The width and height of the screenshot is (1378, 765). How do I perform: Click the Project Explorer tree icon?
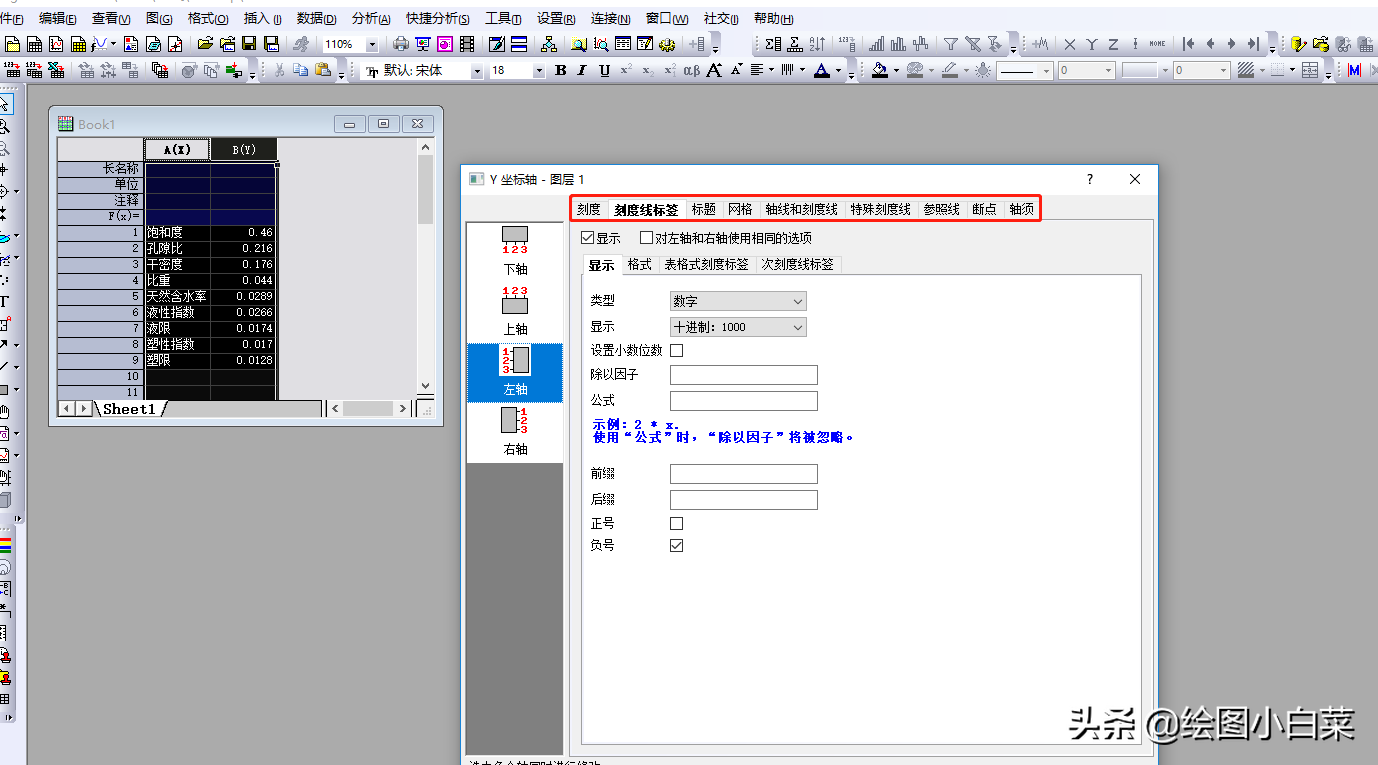pyautogui.click(x=548, y=44)
